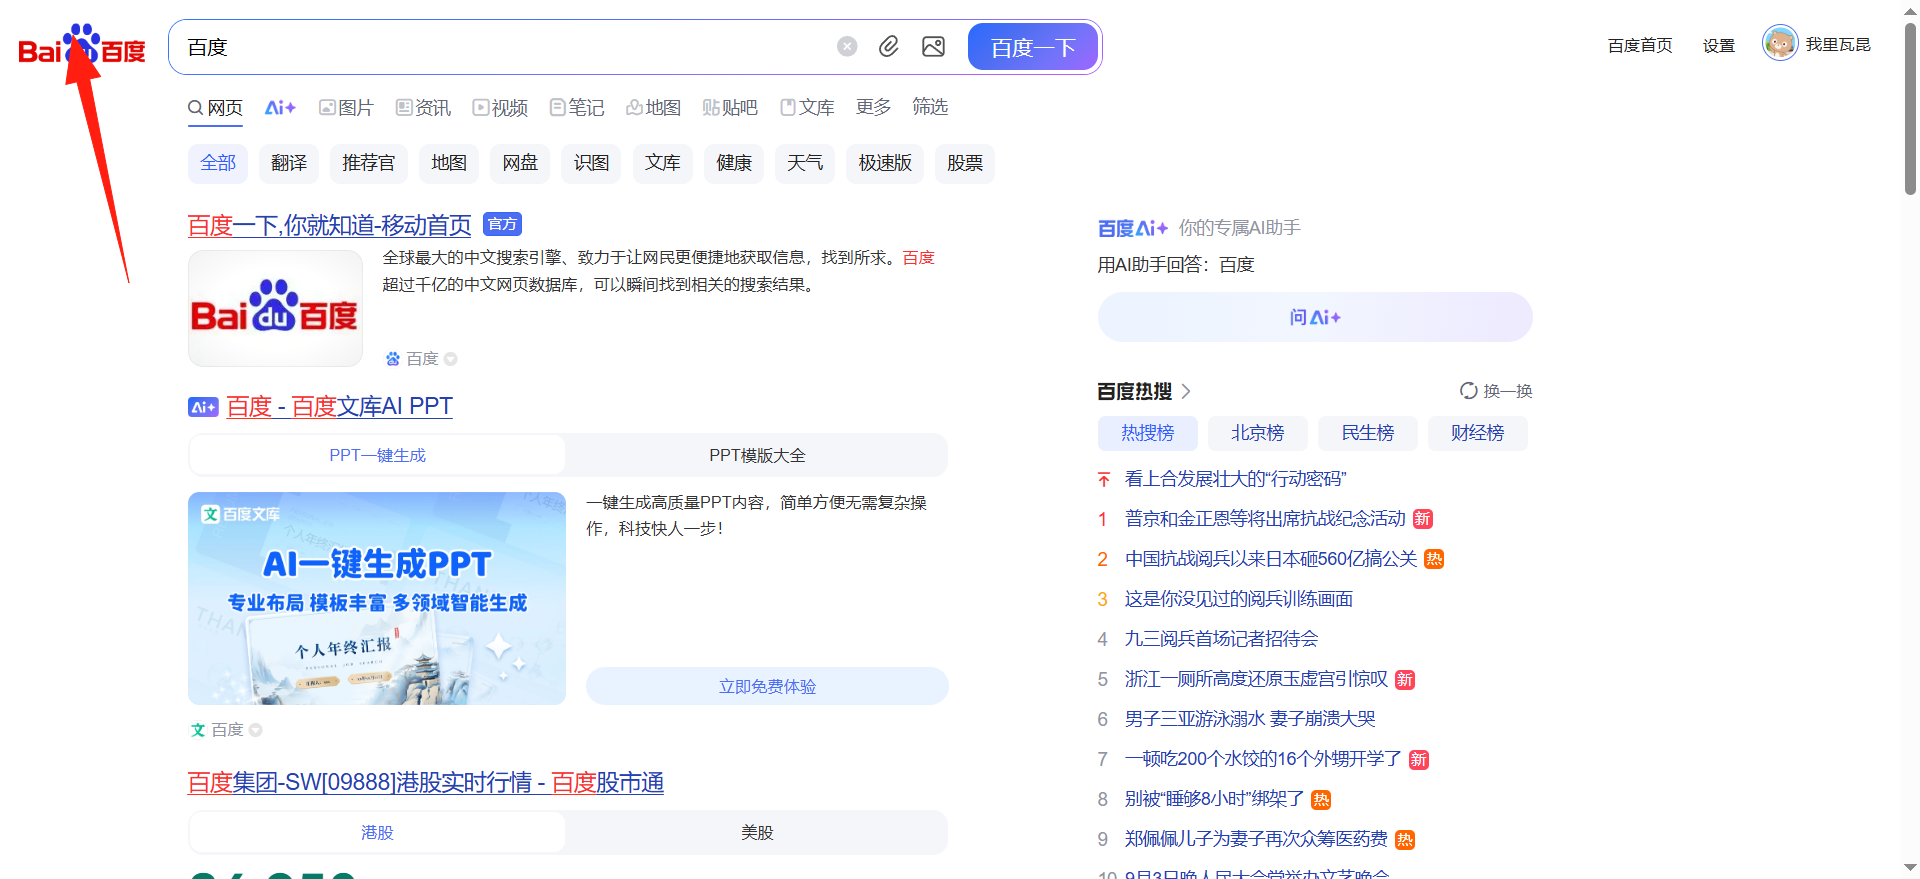Switch to the PPT模版大全 tab
This screenshot has width=1920, height=879.
(x=757, y=456)
